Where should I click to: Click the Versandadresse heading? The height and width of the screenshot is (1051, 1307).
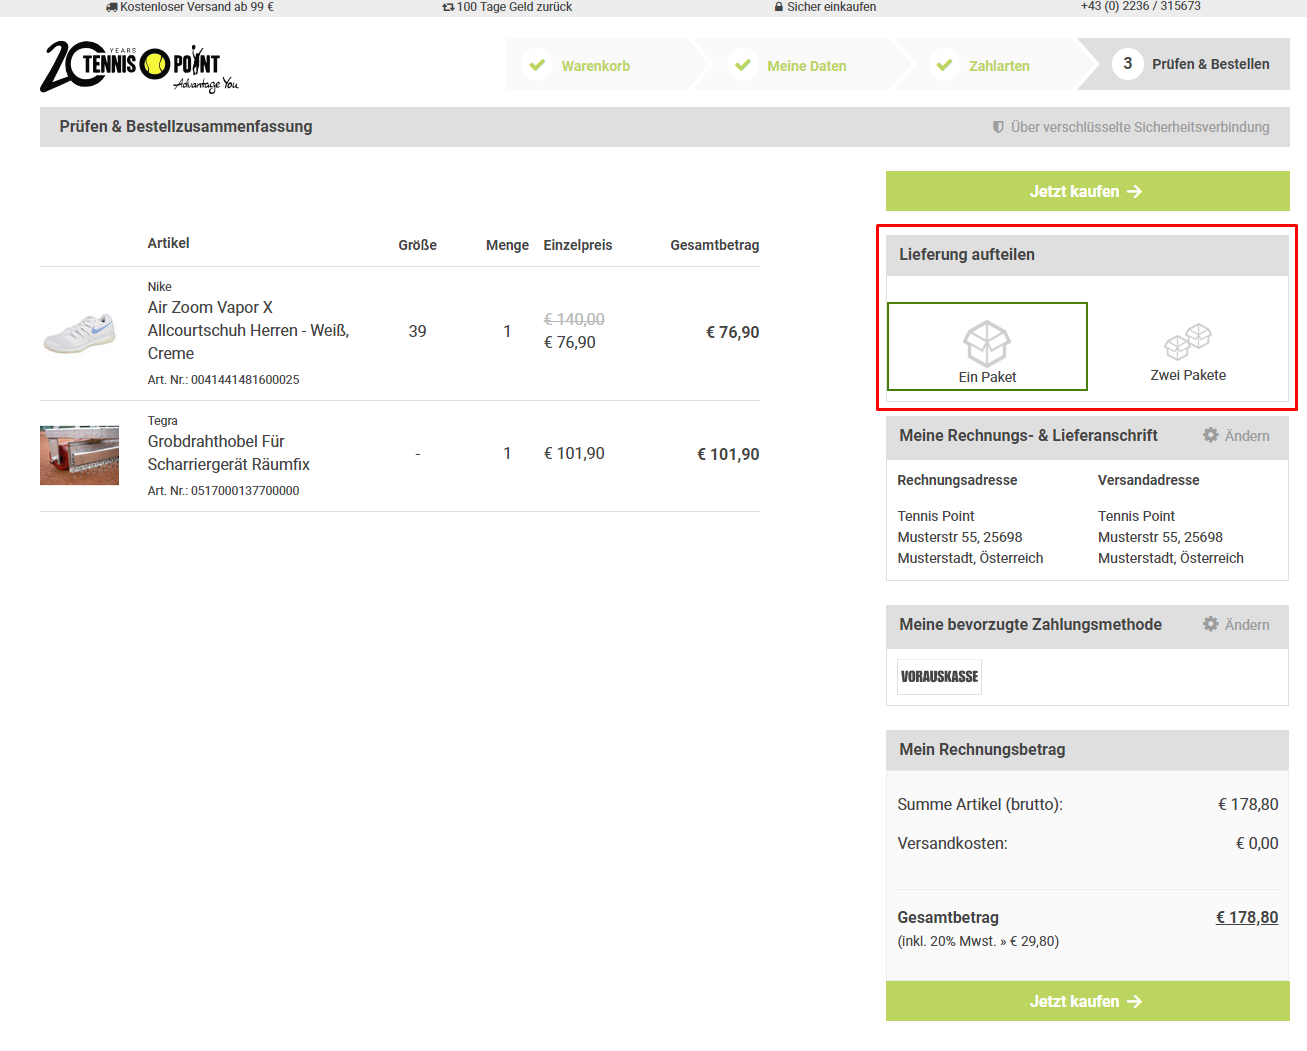click(x=1148, y=480)
